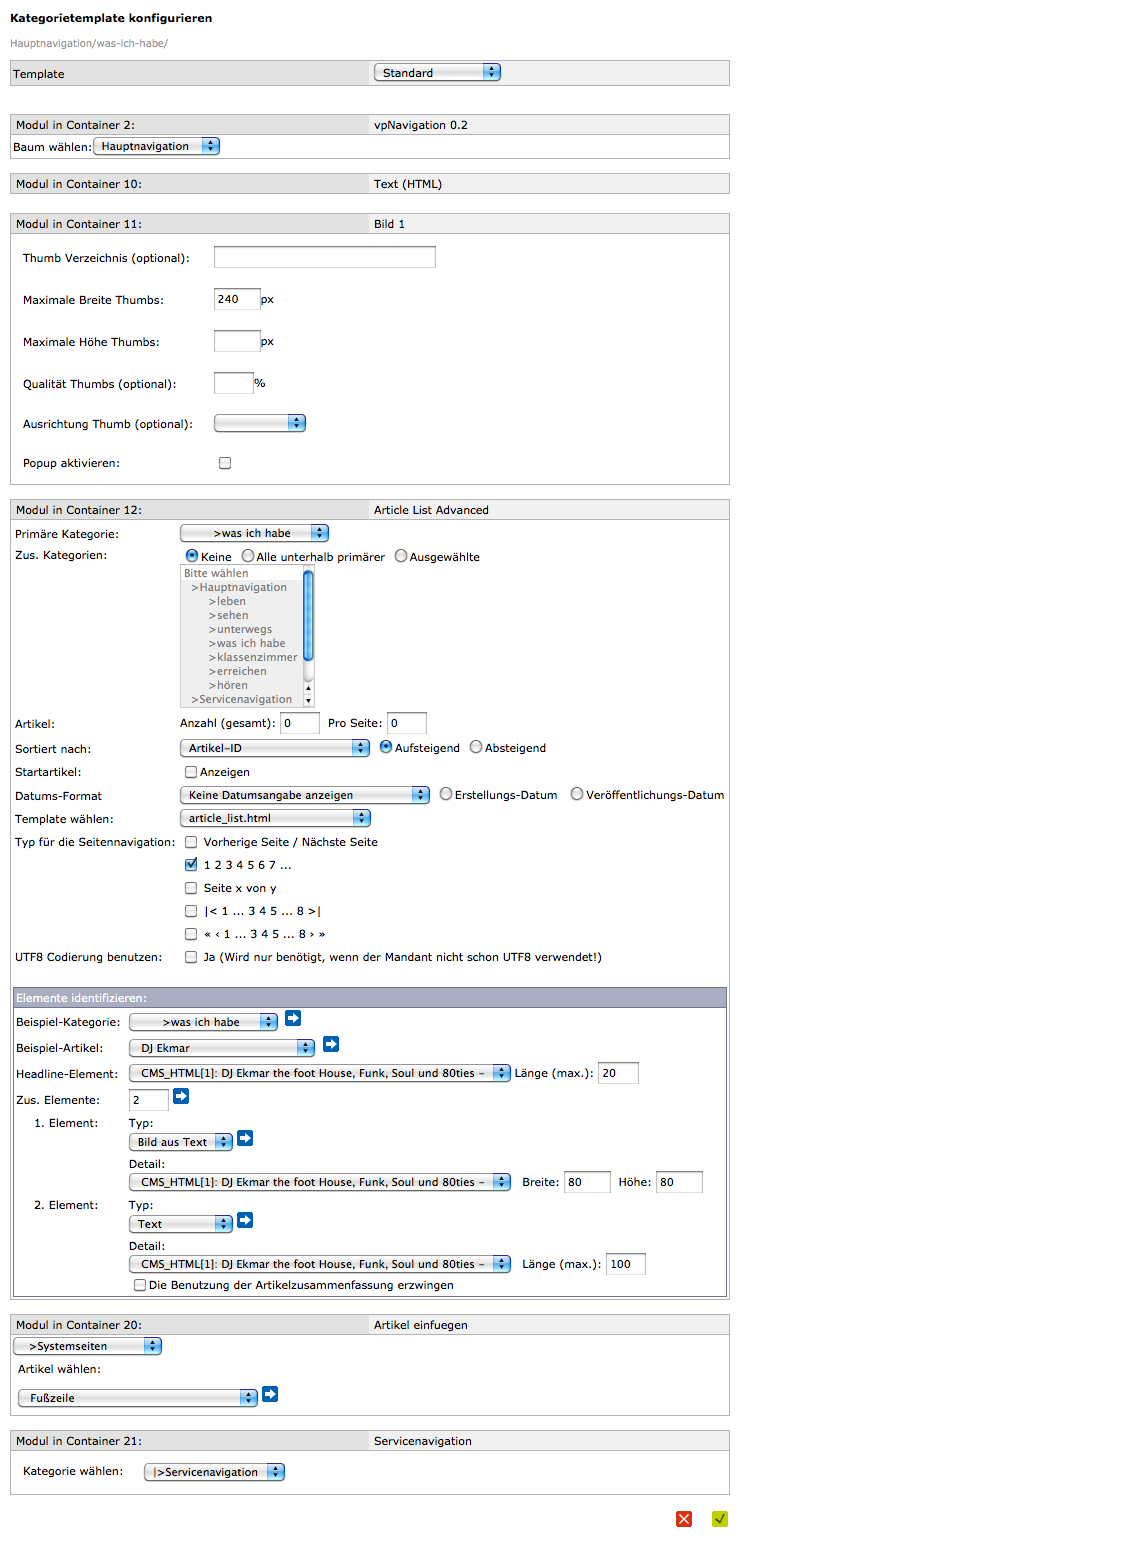
Task: Click arrow icon beside 2. Element Text type
Action: coord(245,1220)
